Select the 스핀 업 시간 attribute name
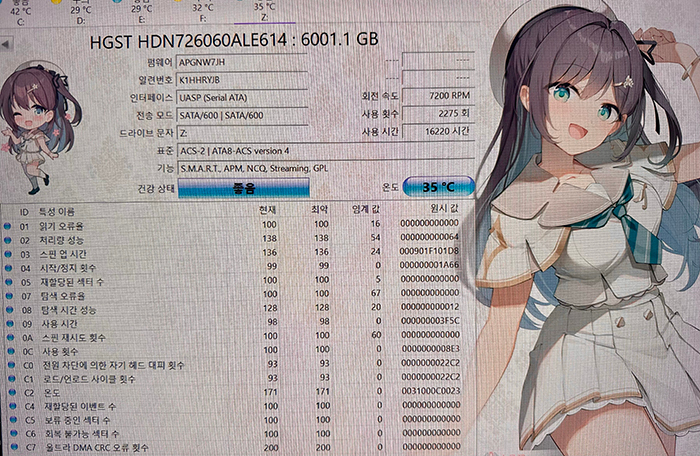 point(63,254)
